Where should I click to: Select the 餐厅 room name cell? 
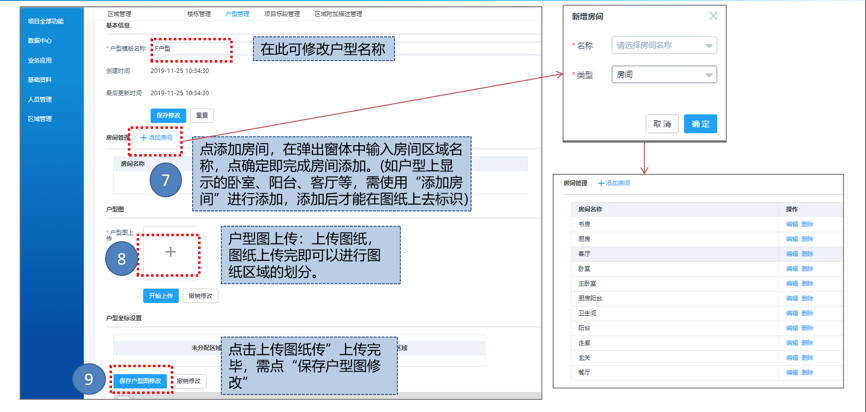click(x=676, y=373)
